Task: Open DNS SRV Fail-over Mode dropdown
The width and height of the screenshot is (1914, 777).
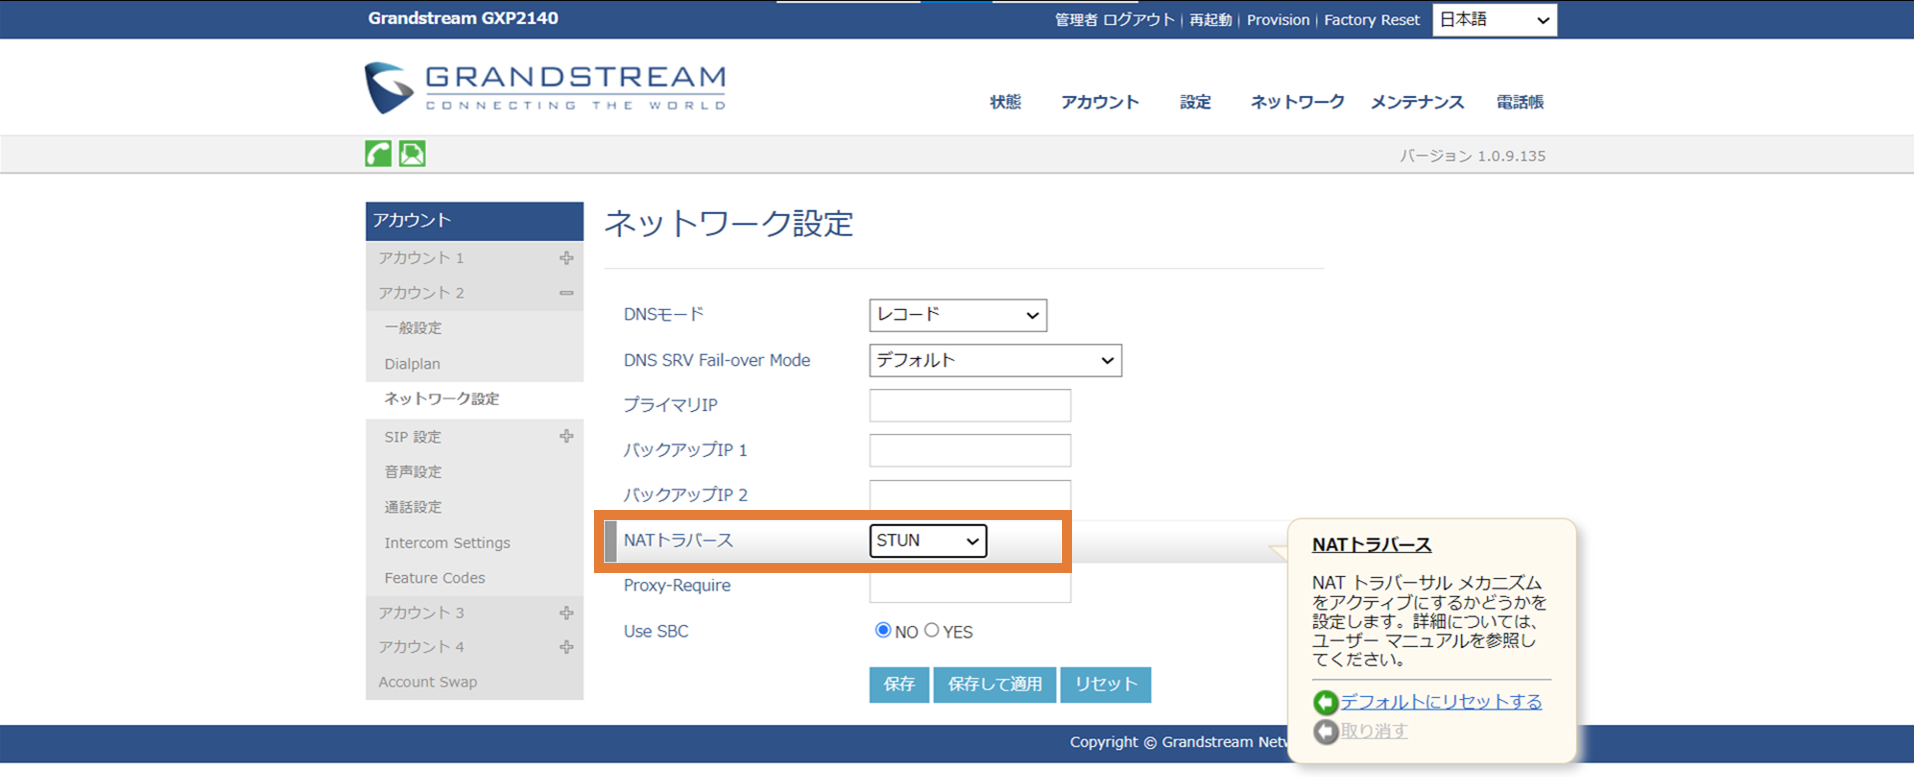Action: (x=994, y=360)
